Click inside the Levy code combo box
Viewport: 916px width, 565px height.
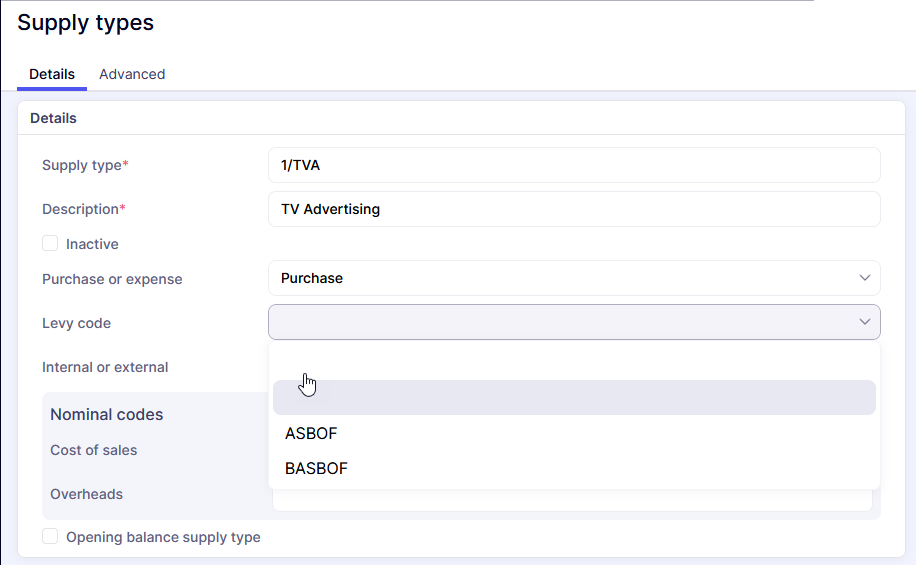[560, 322]
